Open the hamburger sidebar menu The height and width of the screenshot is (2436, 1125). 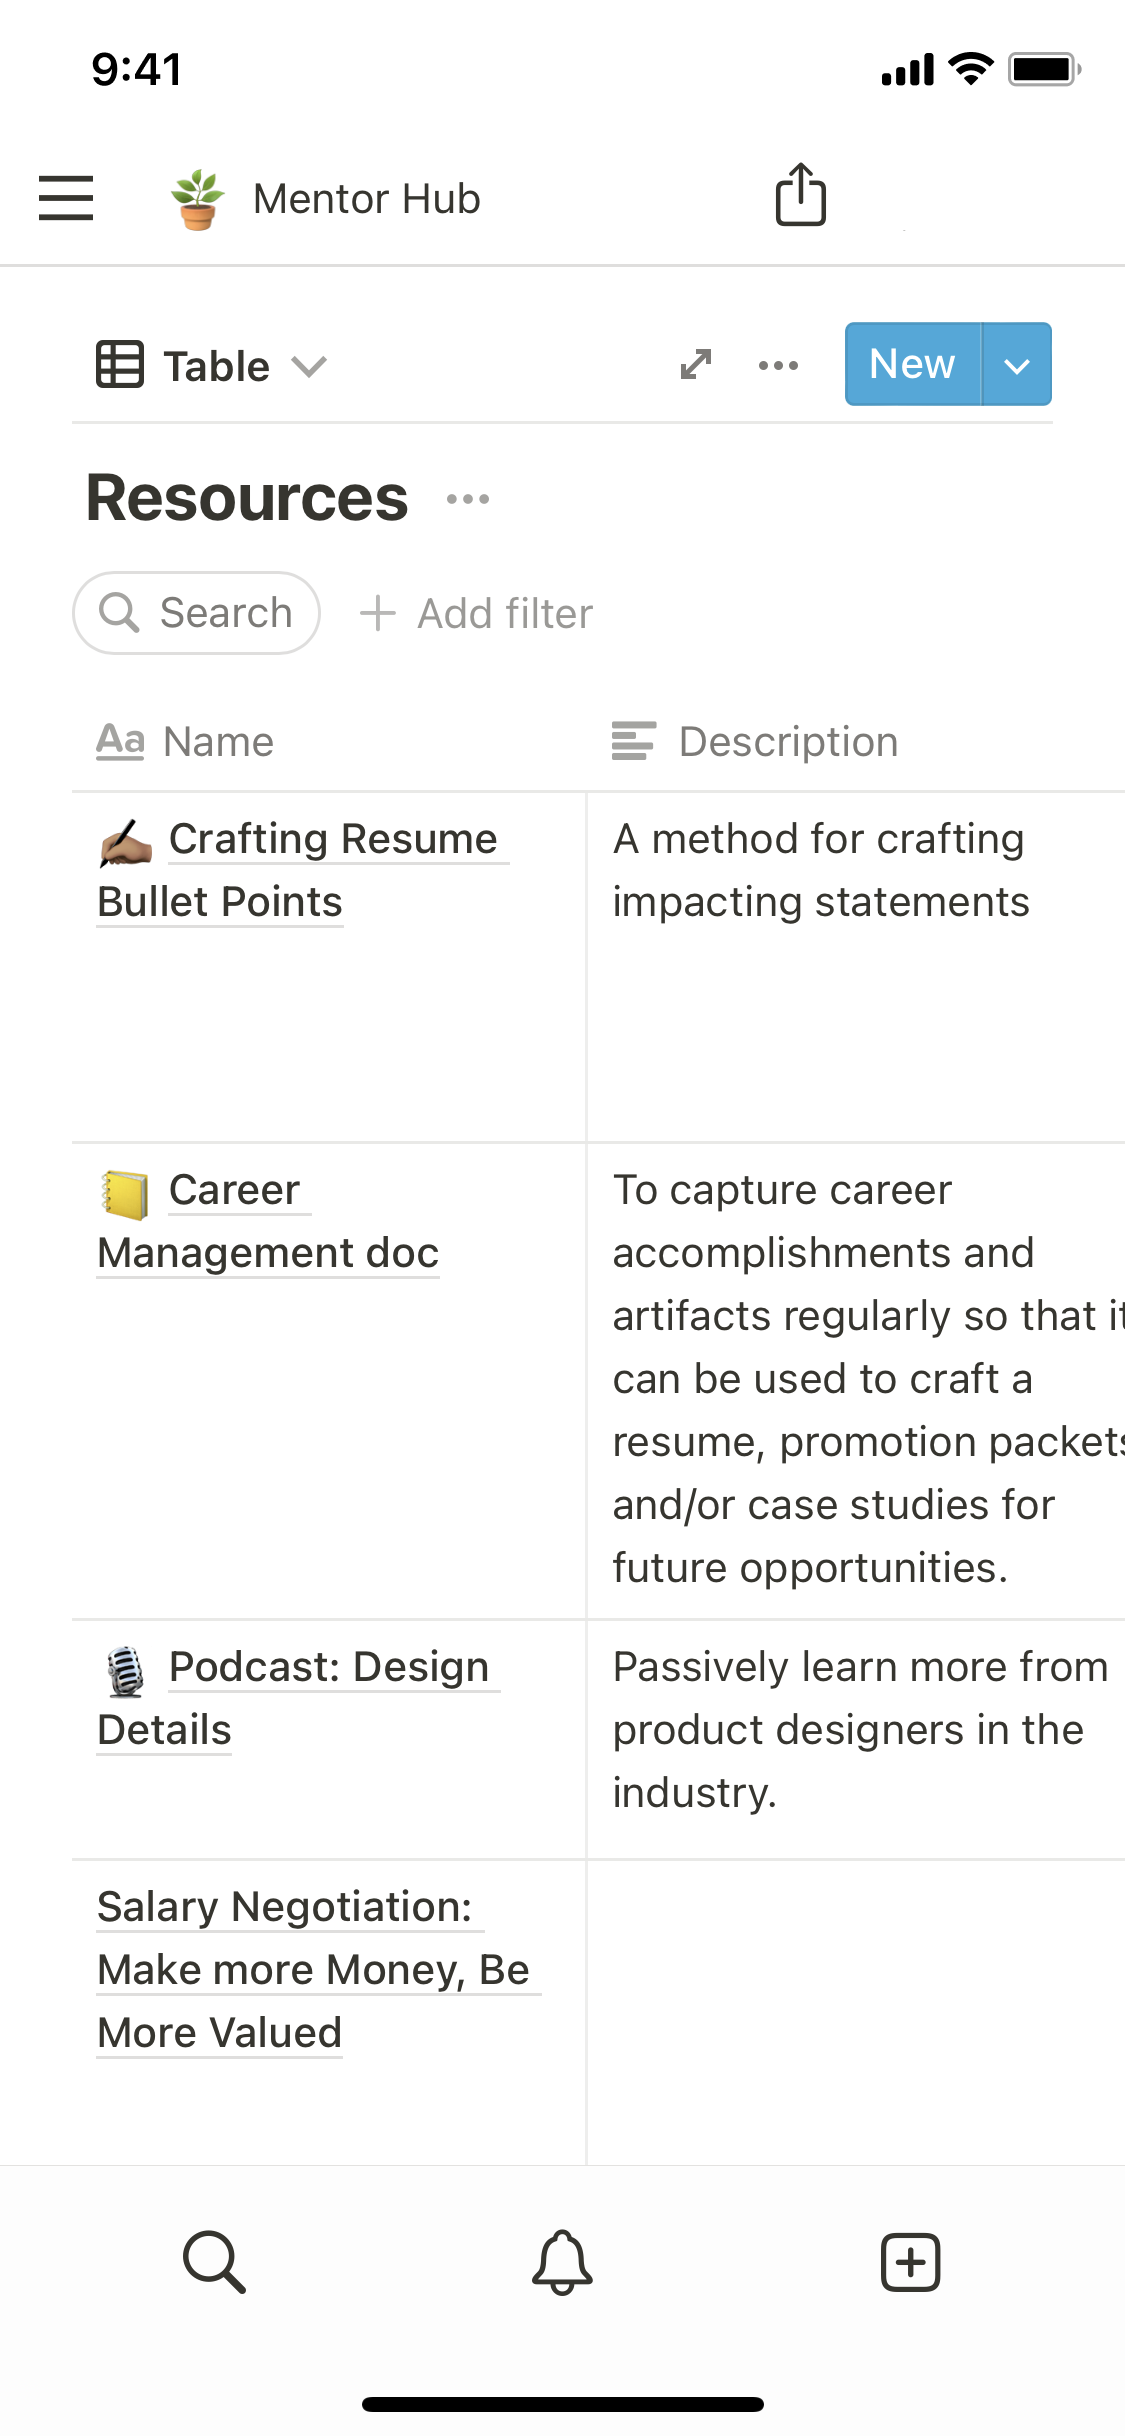(x=66, y=197)
